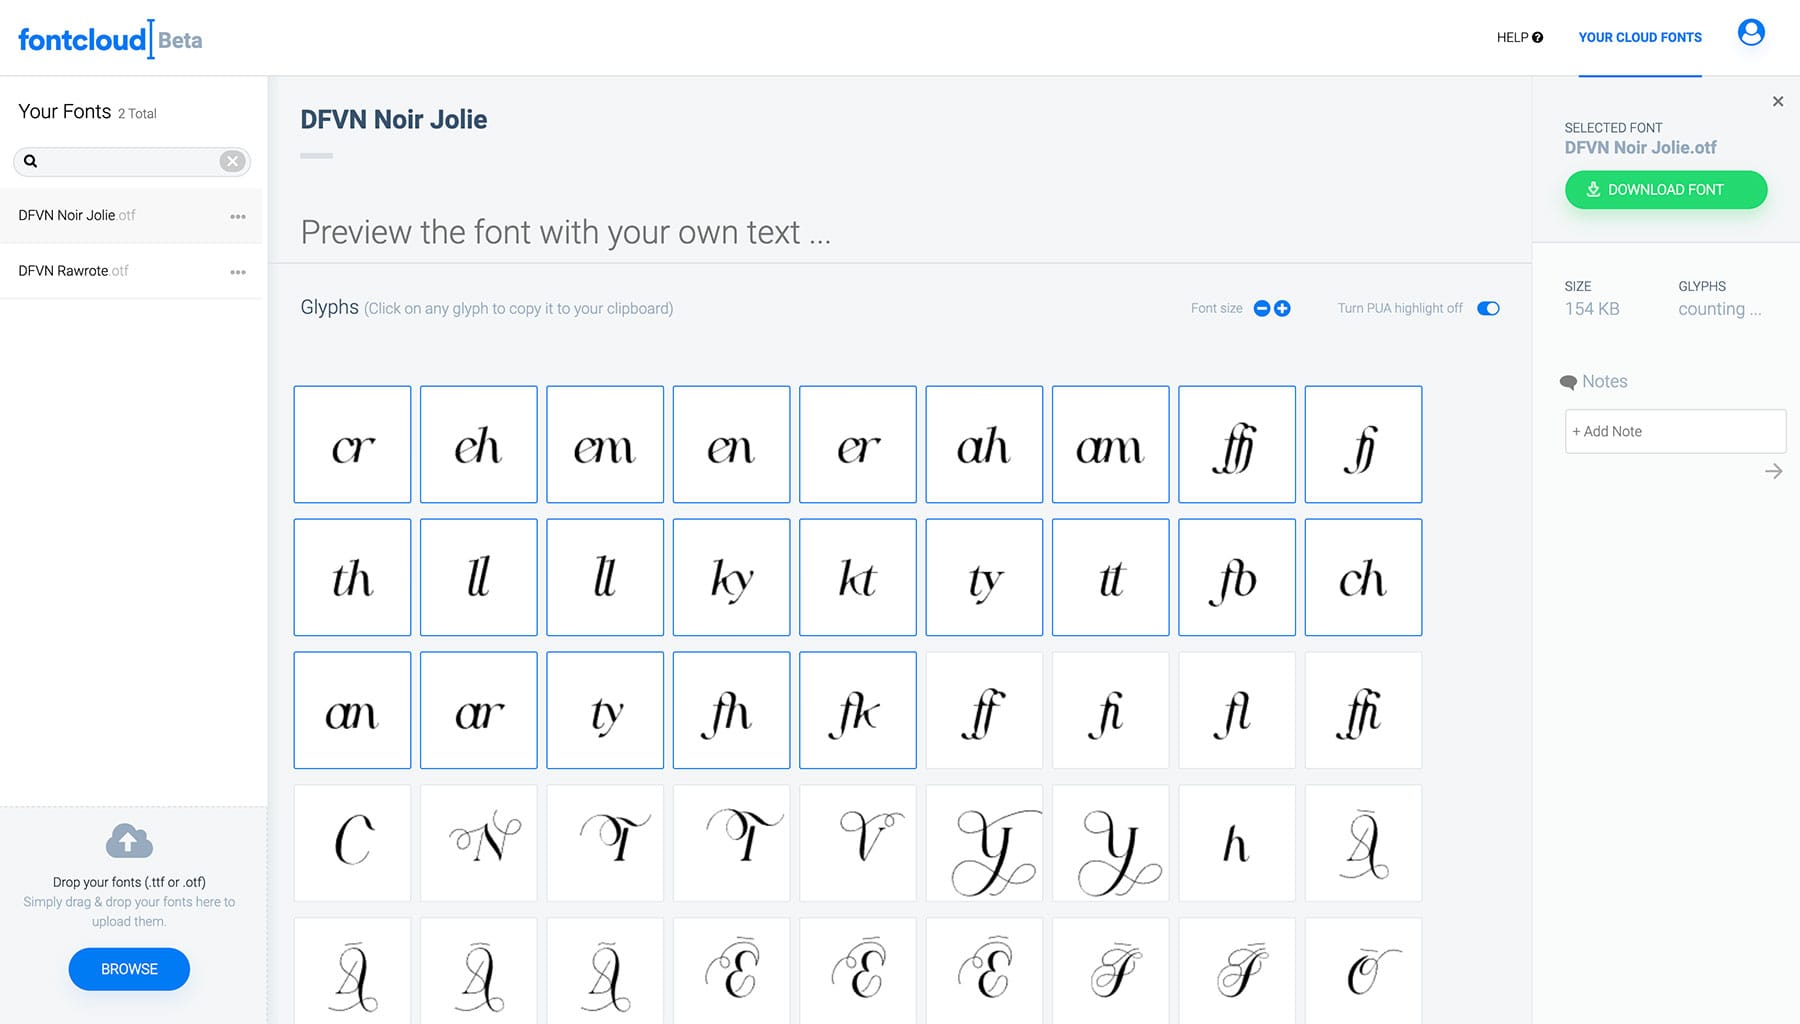Click the Download Font button
Image resolution: width=1800 pixels, height=1024 pixels.
click(x=1666, y=190)
